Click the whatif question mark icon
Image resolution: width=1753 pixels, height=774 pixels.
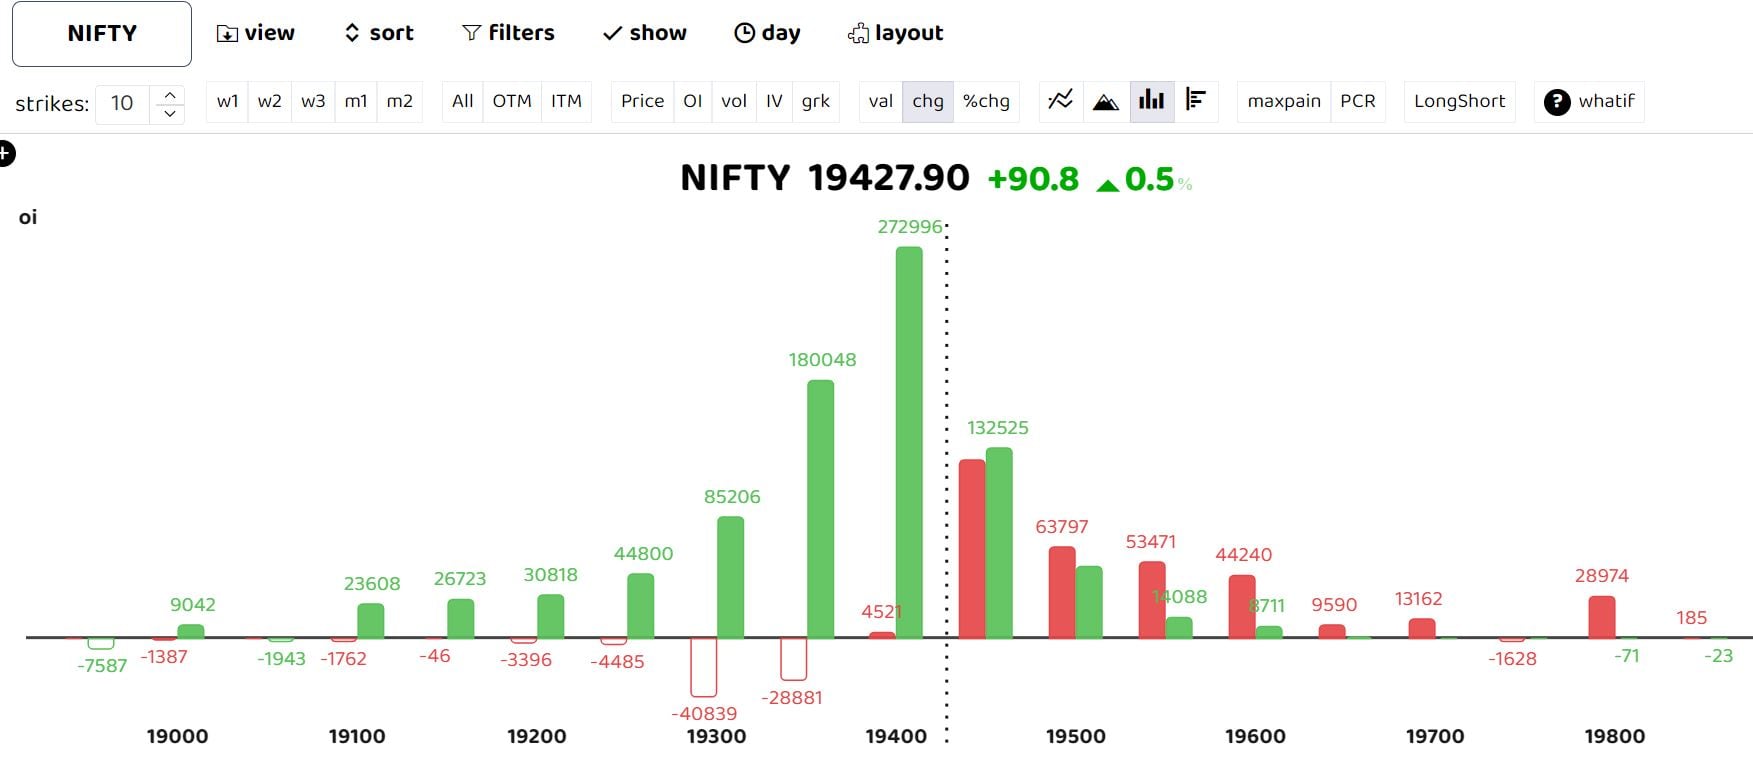click(x=1557, y=102)
